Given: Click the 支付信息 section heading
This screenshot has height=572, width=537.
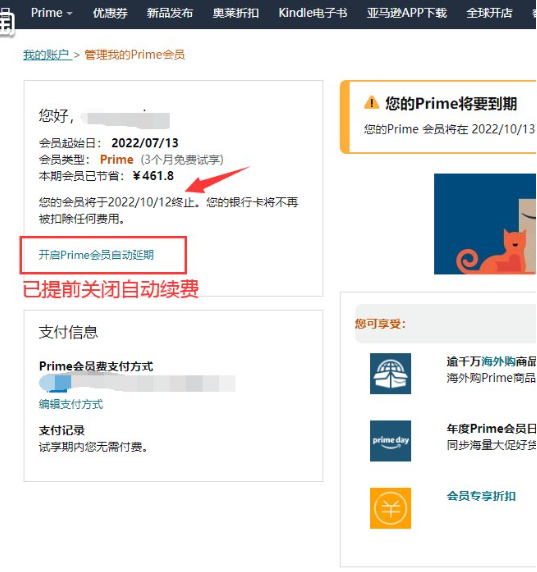Looking at the screenshot, I should (68, 332).
